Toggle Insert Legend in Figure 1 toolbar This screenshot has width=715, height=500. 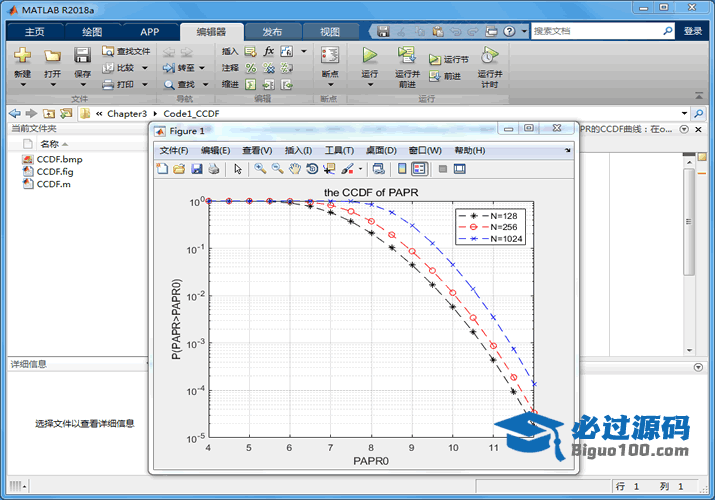coord(419,169)
